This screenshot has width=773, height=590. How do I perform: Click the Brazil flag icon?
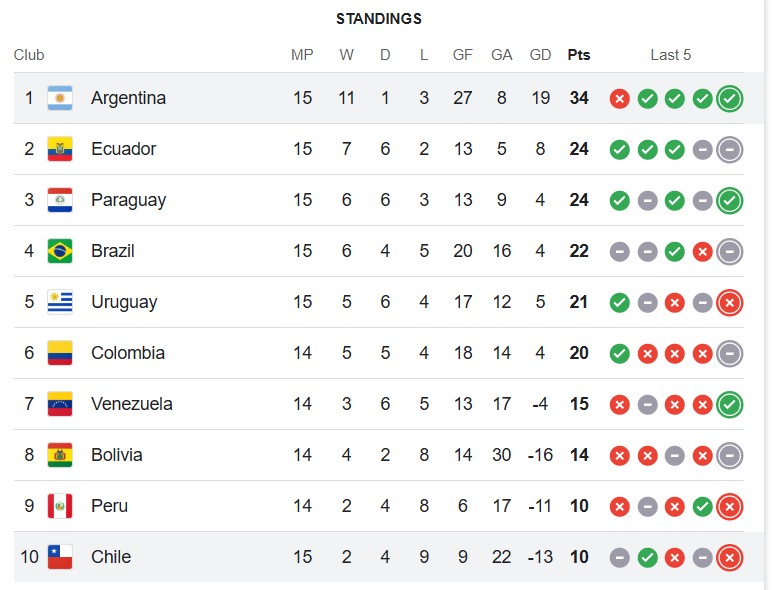click(x=60, y=251)
